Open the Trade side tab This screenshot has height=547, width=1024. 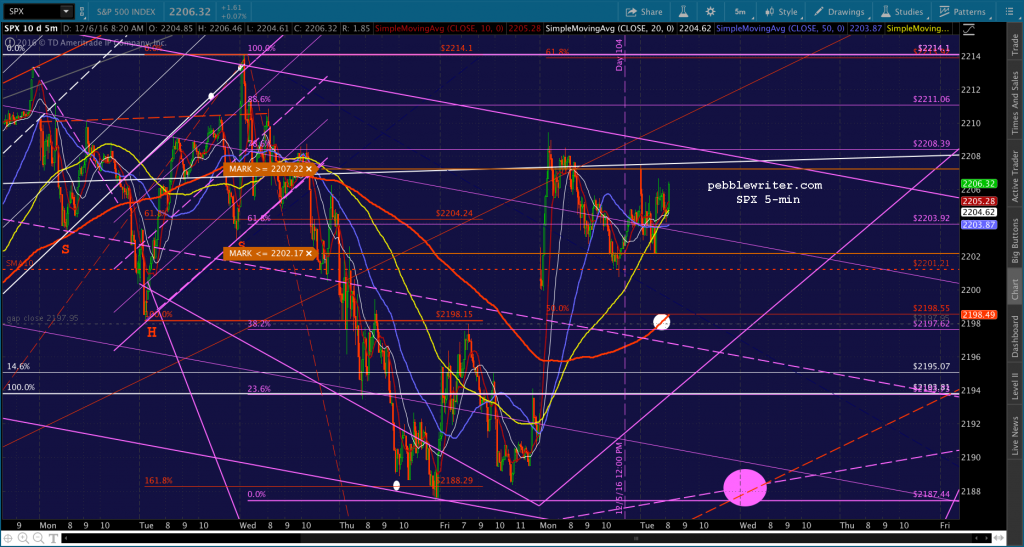(x=1016, y=44)
